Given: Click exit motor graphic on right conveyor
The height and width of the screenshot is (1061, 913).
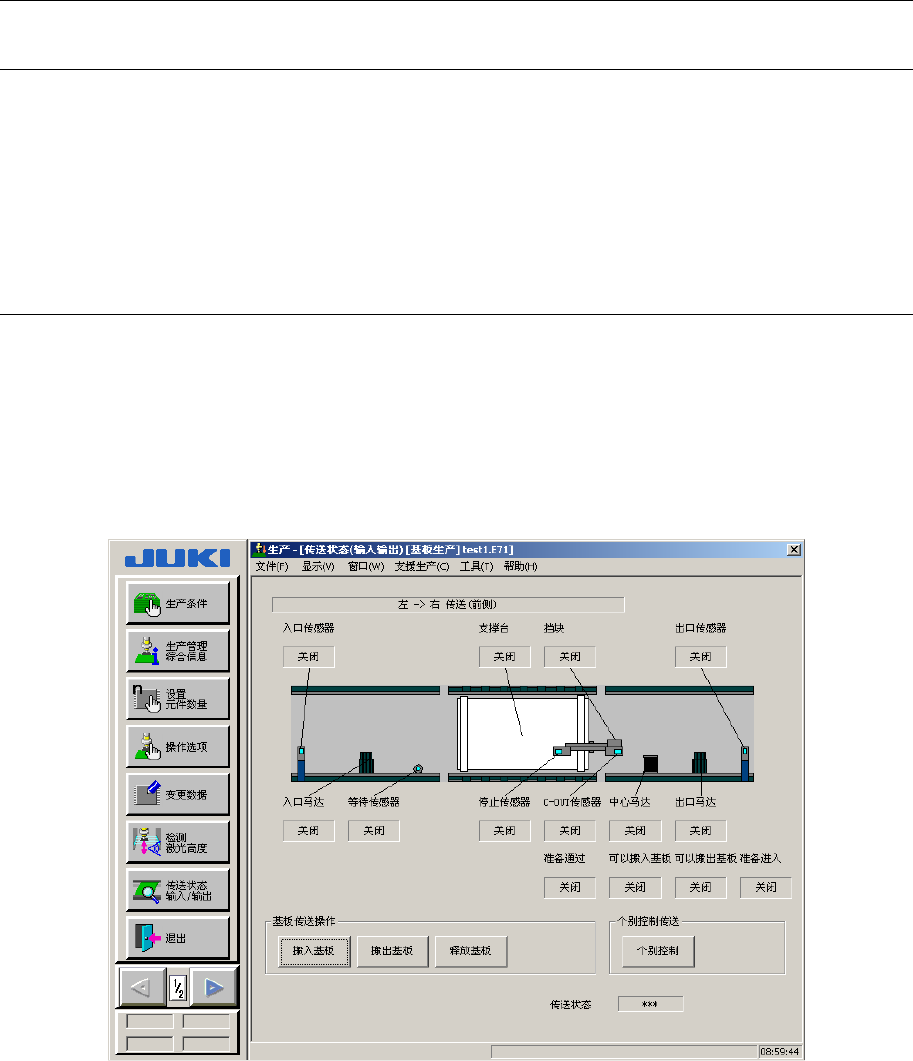Looking at the screenshot, I should (699, 763).
